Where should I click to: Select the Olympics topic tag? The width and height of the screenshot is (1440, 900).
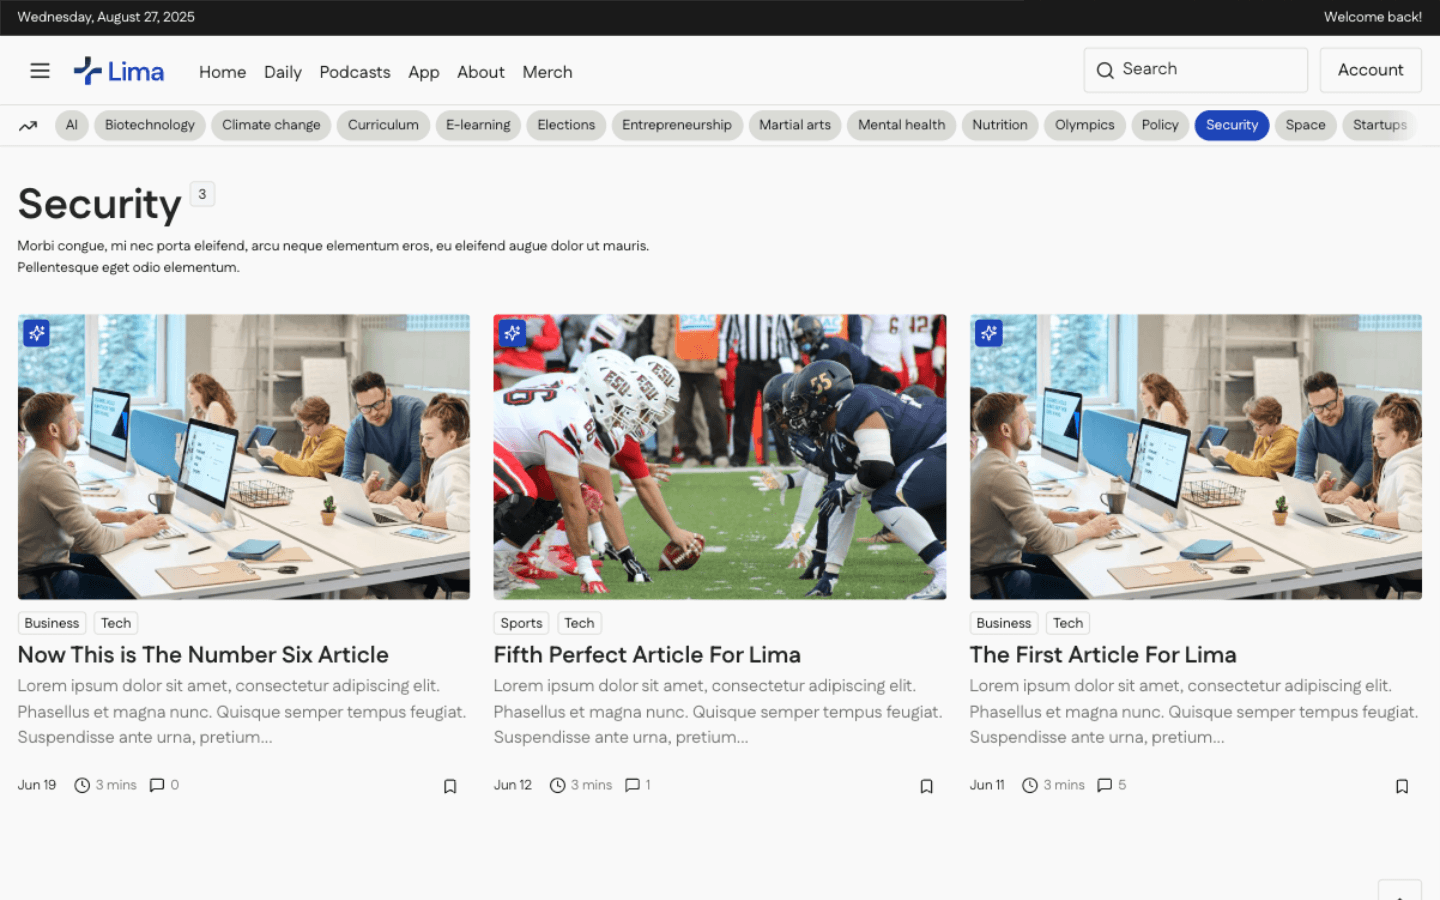[x=1084, y=125]
